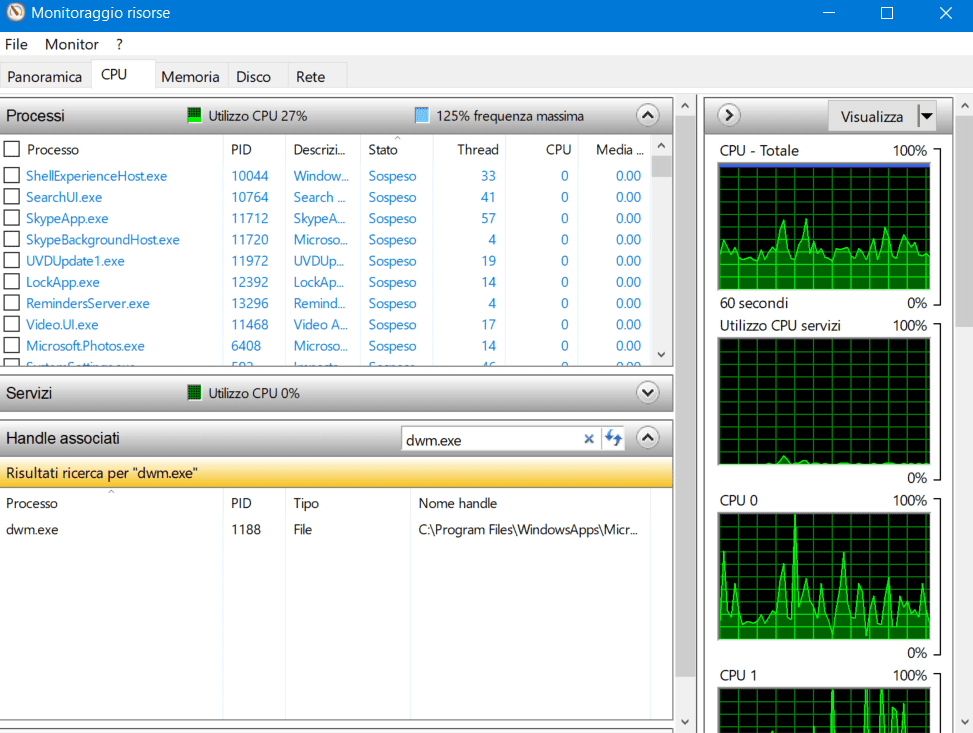Click the handle search input field
This screenshot has width=973, height=733.
[490, 439]
